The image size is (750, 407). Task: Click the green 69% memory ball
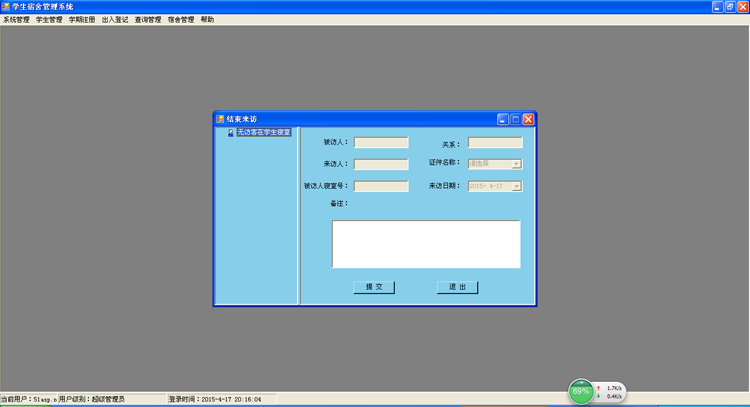click(x=581, y=392)
